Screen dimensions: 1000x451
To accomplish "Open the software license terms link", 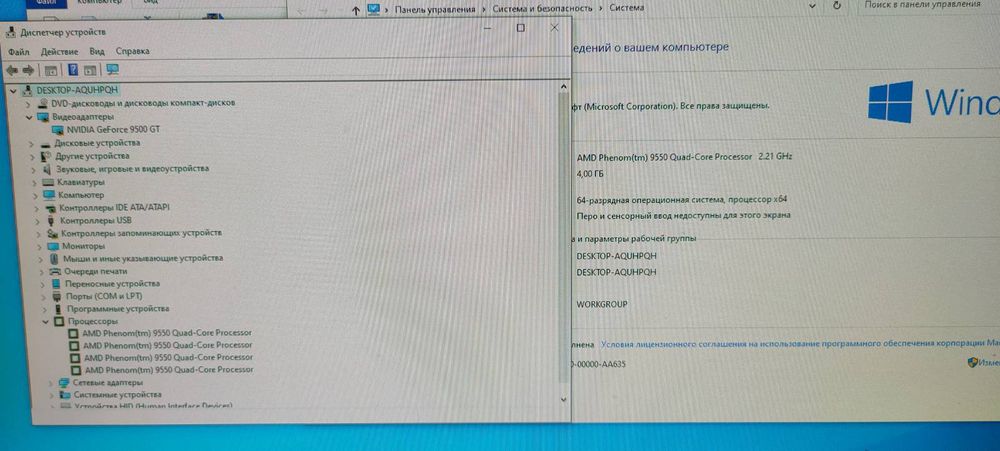I will [800, 344].
